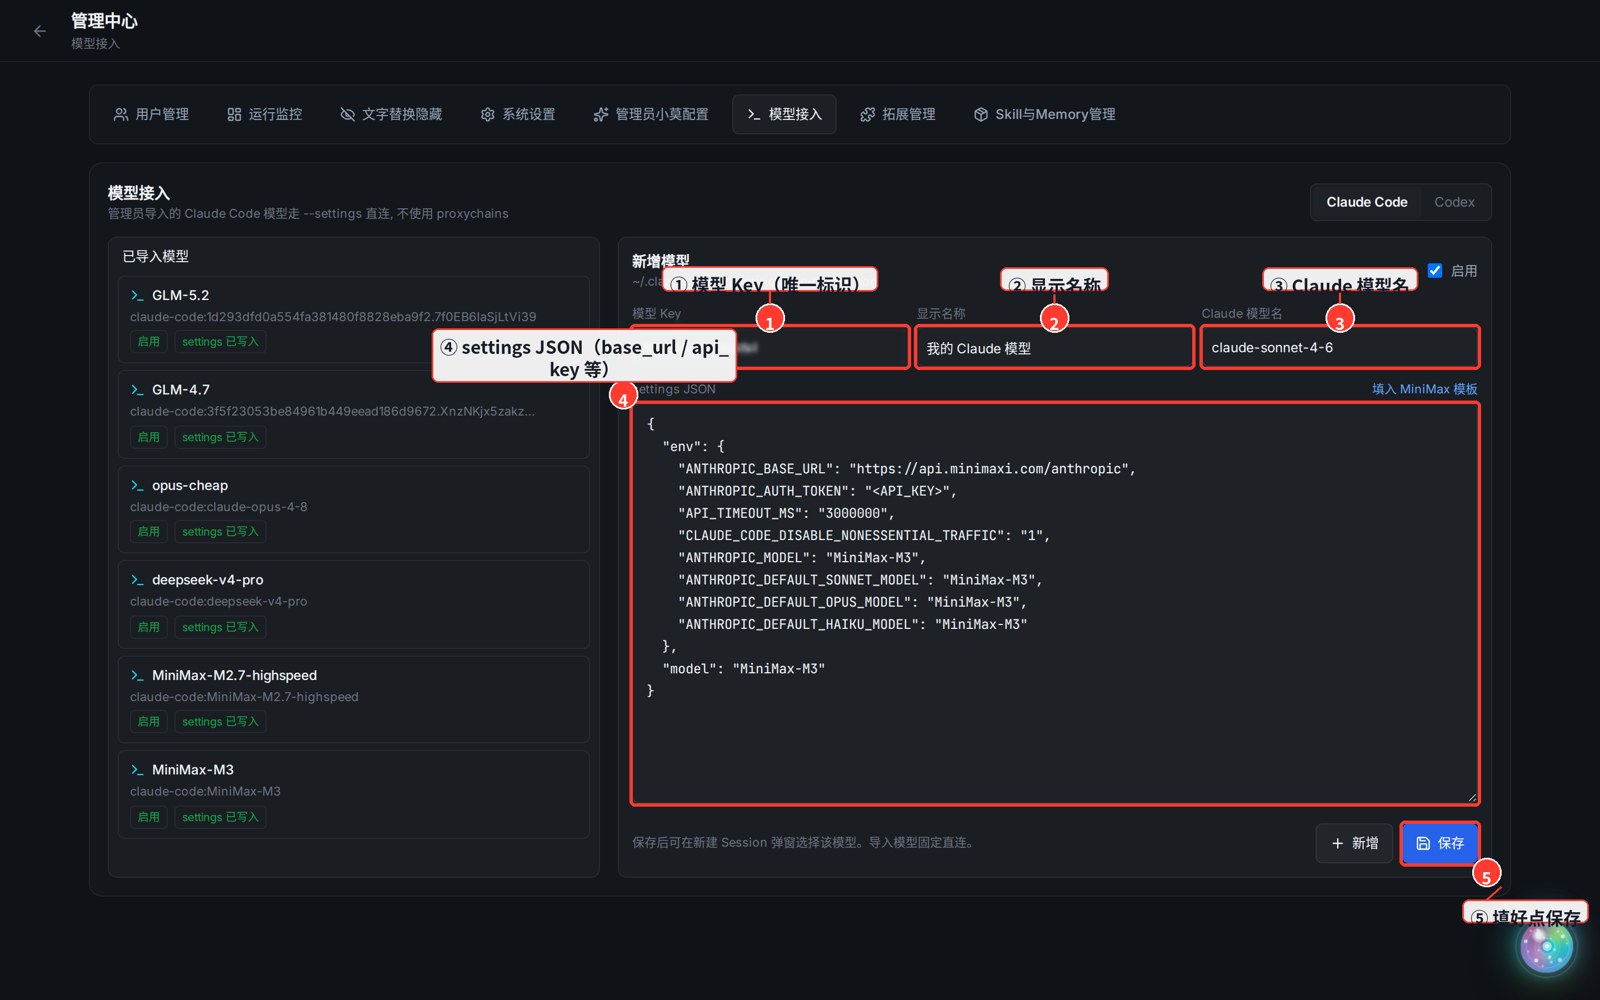Click the 显示名称 input field
Image resolution: width=1600 pixels, height=1000 pixels.
[x=1054, y=348]
